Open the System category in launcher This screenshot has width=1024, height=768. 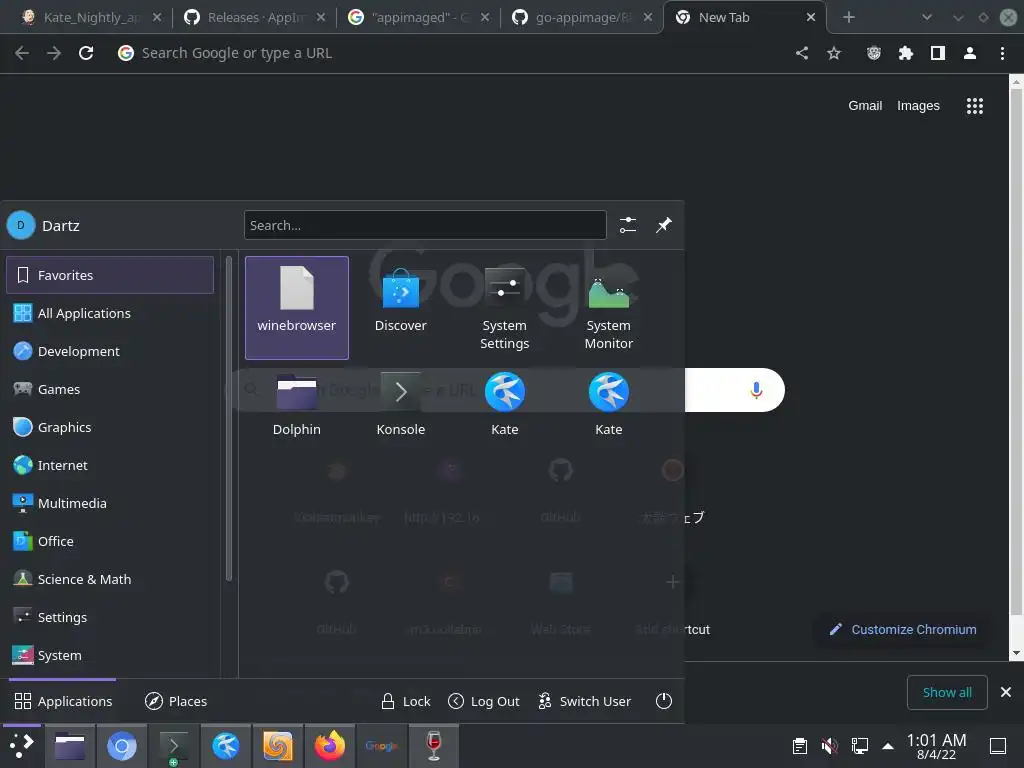point(110,655)
